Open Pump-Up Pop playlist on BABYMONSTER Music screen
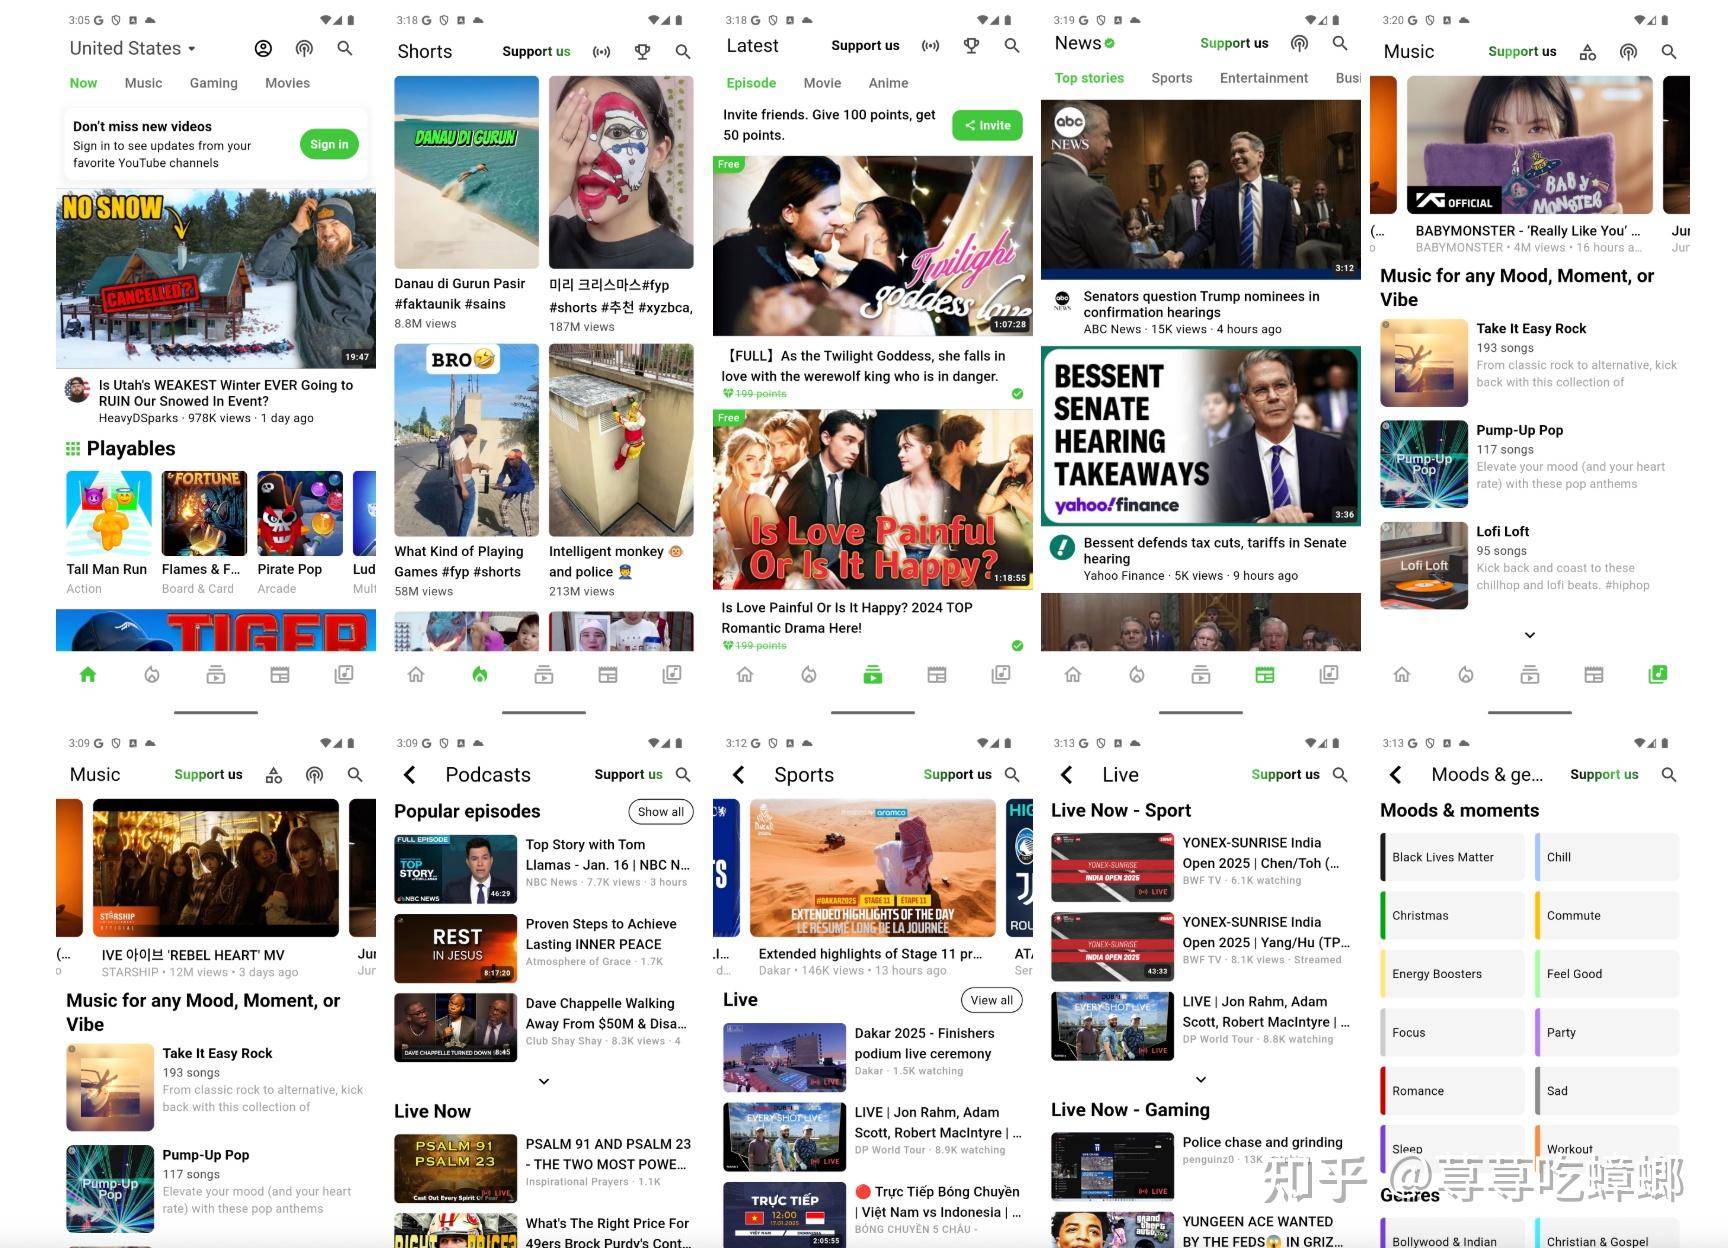This screenshot has width=1728, height=1248. pos(1529,463)
